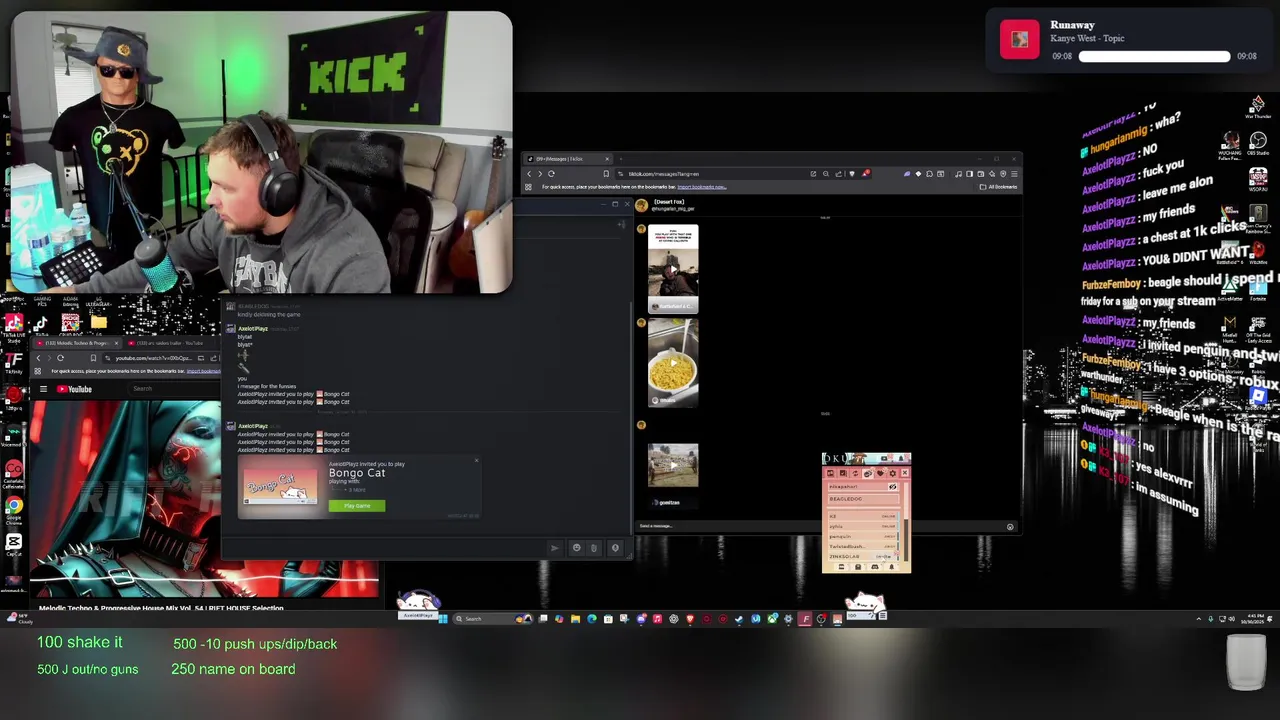
Task: Open File Explorer from the taskbar
Action: click(x=575, y=618)
